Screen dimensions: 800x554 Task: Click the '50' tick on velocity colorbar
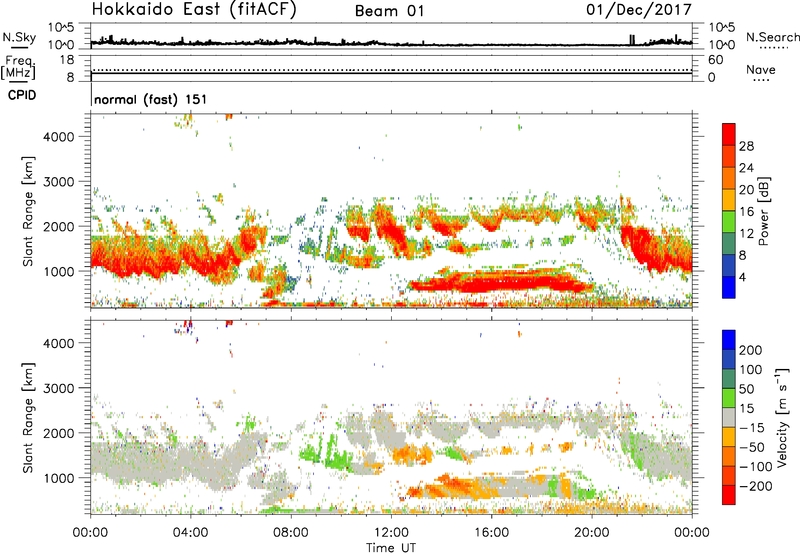click(x=746, y=389)
